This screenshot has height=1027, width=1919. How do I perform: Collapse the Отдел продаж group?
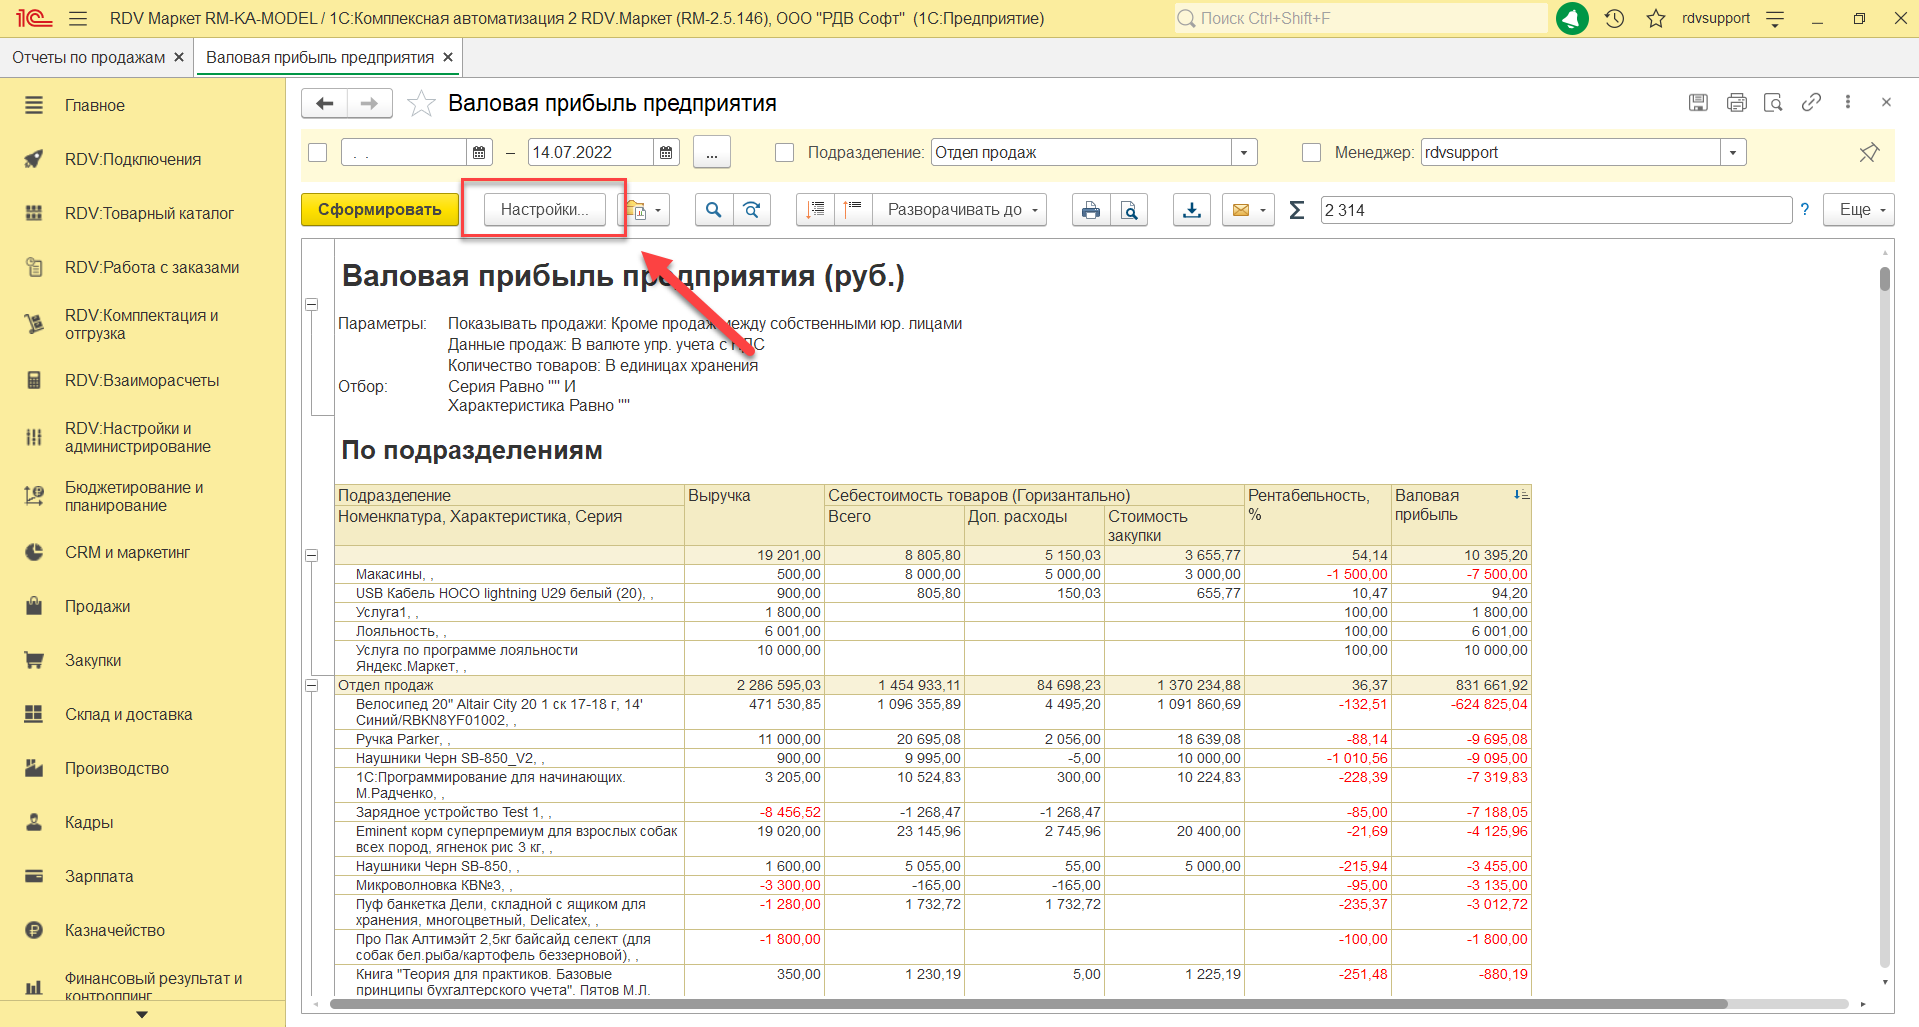tap(312, 686)
